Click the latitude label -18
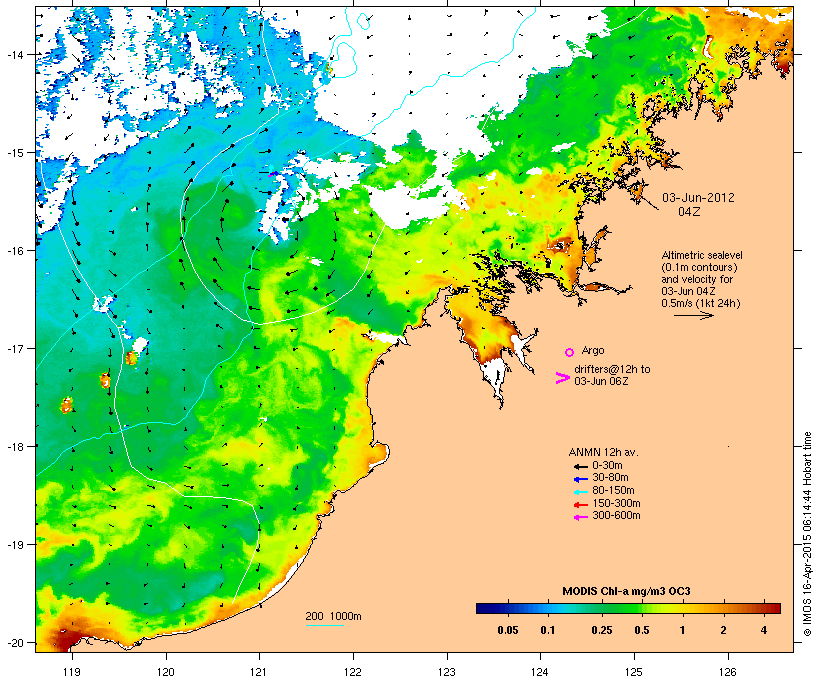Image resolution: width=820 pixels, height=680 pixels. 14,446
